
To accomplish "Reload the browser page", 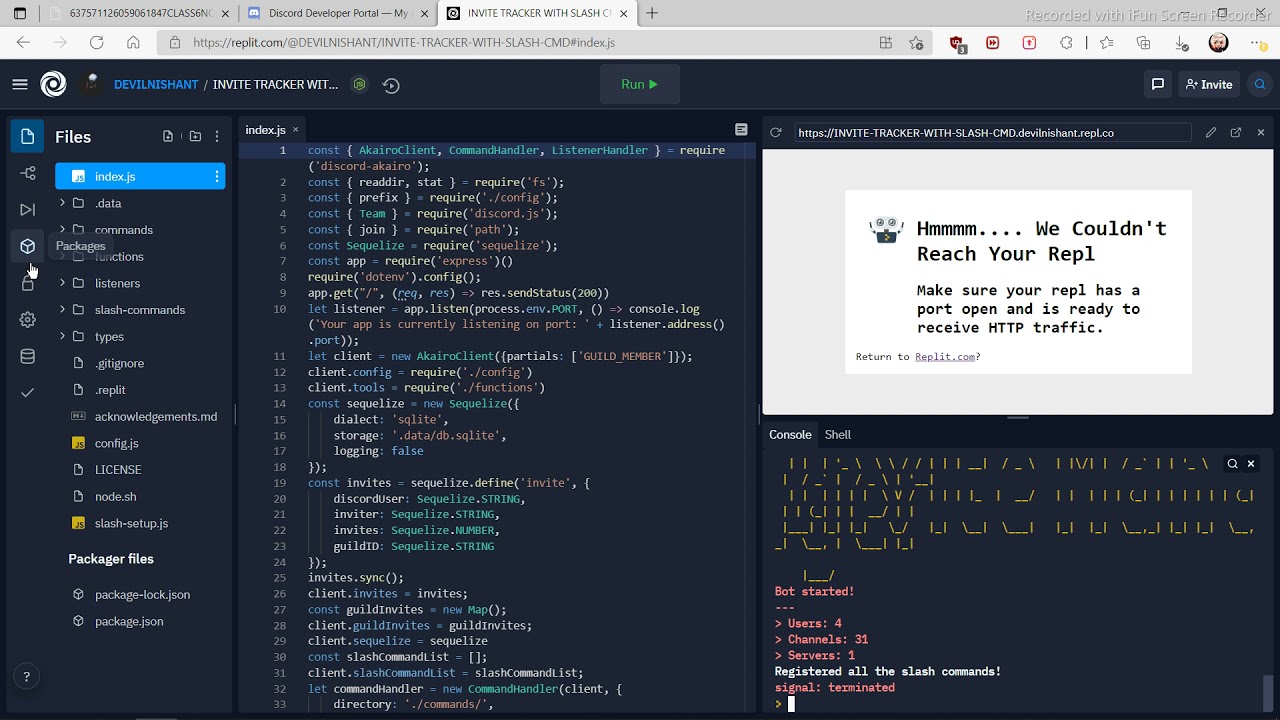I will (96, 43).
